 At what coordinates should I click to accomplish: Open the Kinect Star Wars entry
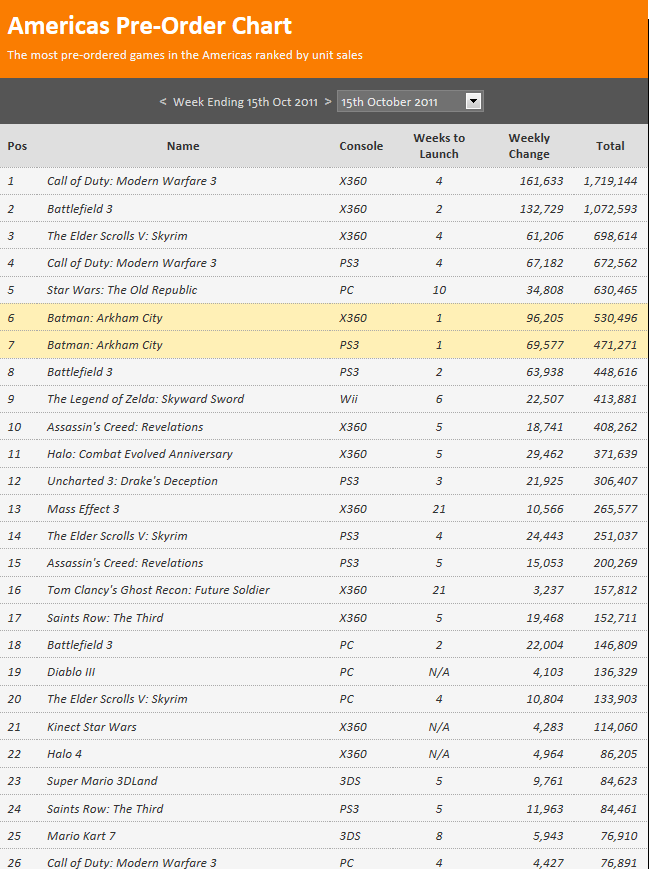point(92,727)
